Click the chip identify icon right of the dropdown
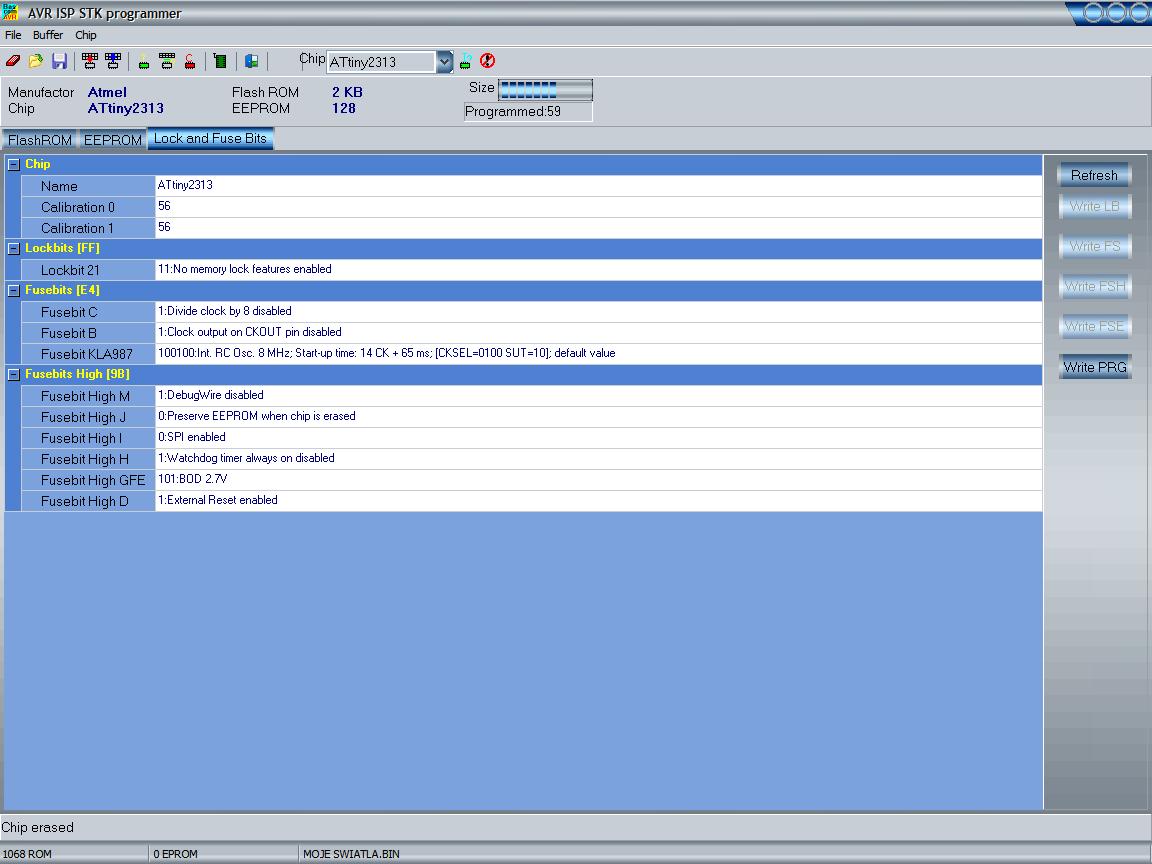The height and width of the screenshot is (864, 1152). click(x=465, y=61)
